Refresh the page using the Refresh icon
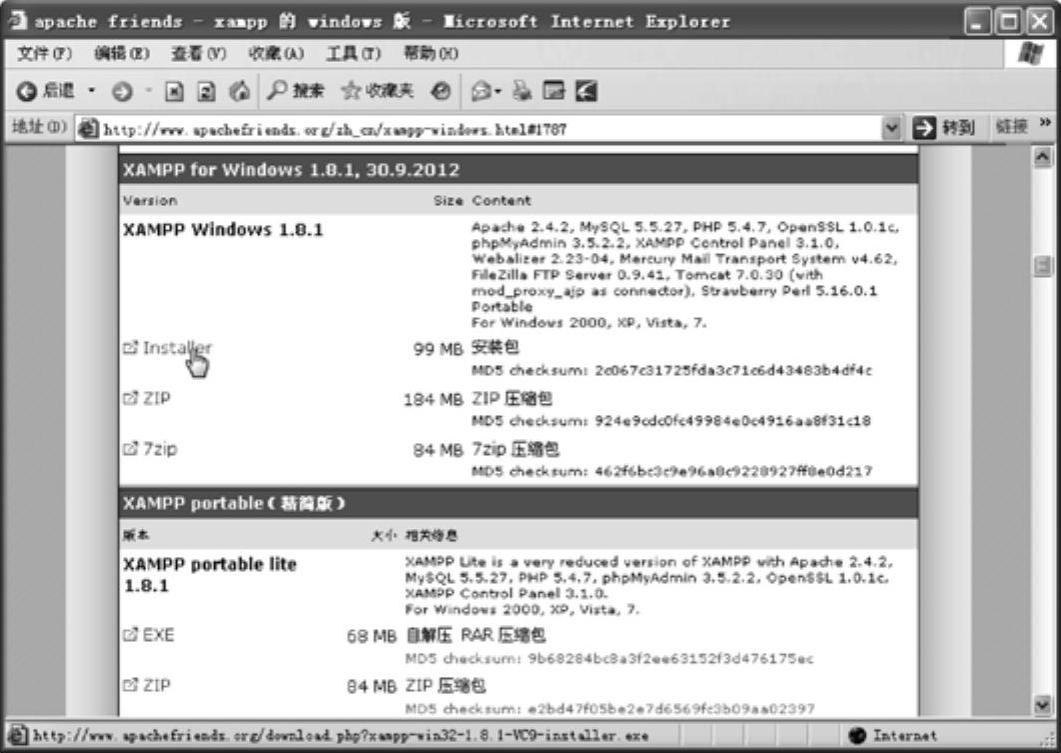The width and height of the screenshot is (1061, 753). (206, 91)
